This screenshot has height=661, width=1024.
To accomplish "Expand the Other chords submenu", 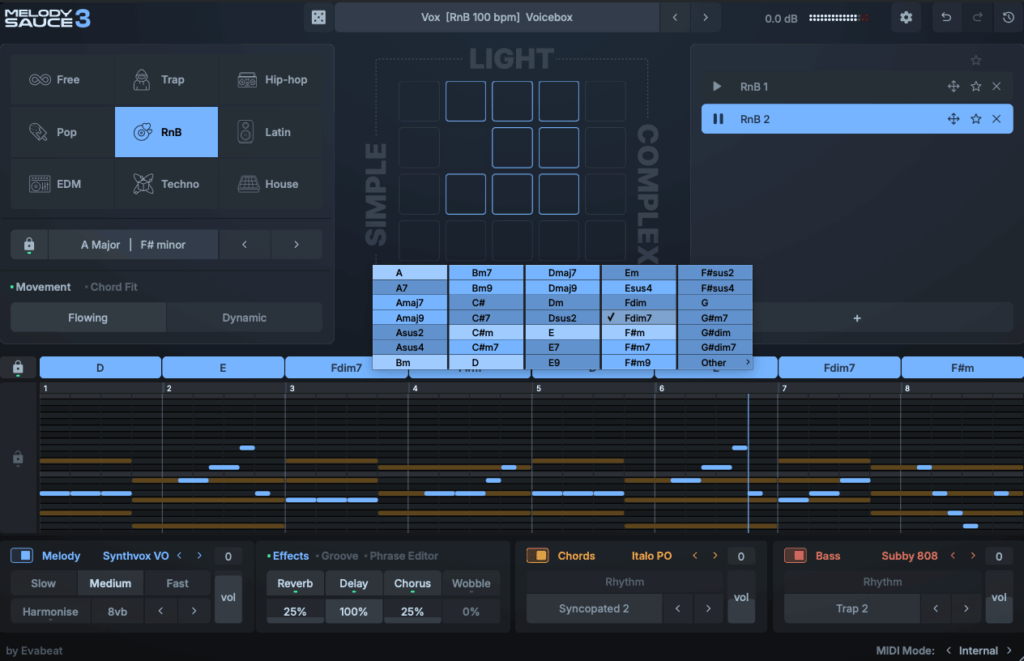I will pos(716,363).
